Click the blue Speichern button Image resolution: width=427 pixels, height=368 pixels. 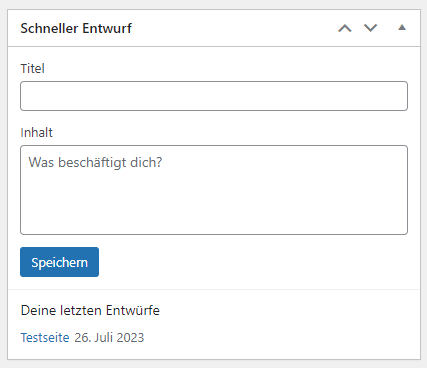(59, 262)
